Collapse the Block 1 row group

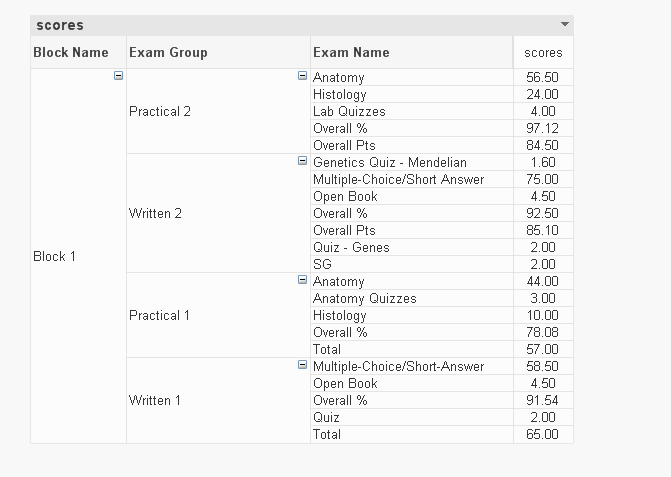119,76
